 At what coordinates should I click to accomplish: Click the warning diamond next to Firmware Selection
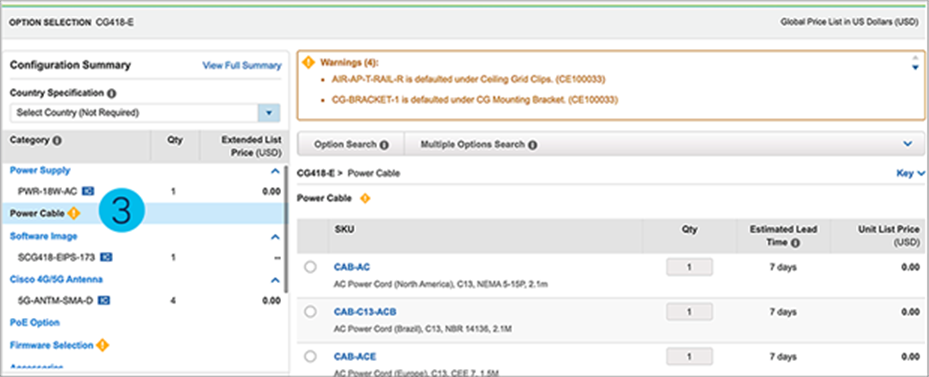(102, 345)
